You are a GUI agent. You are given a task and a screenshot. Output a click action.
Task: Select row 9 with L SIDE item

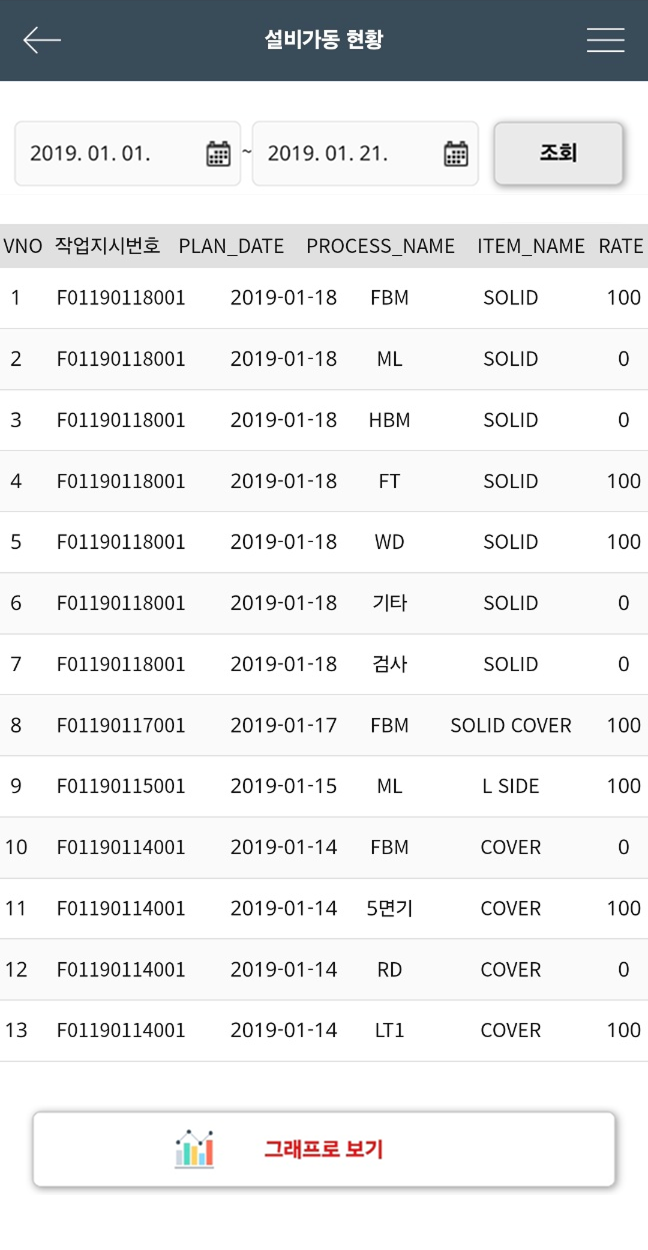click(324, 786)
